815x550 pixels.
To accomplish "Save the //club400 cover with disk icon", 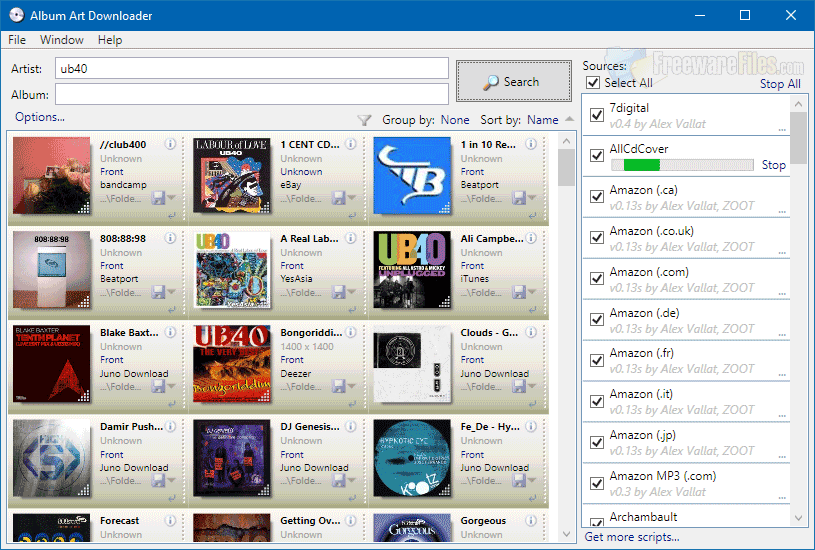I will (x=158, y=198).
